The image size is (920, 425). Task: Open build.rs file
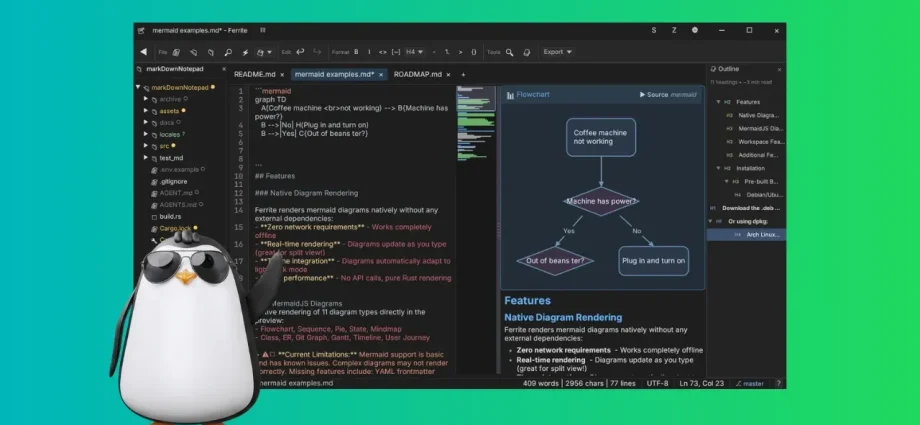(170, 217)
